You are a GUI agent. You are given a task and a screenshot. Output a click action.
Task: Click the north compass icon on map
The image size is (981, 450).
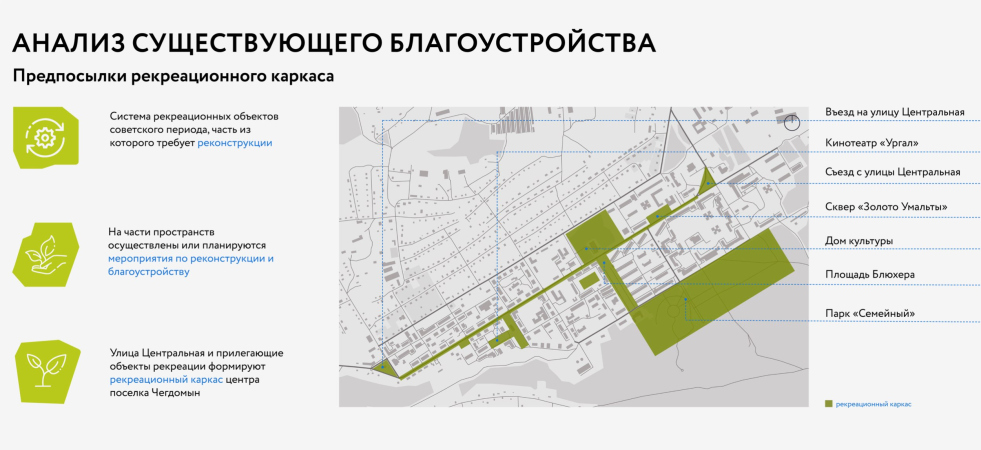pyautogui.click(x=792, y=123)
